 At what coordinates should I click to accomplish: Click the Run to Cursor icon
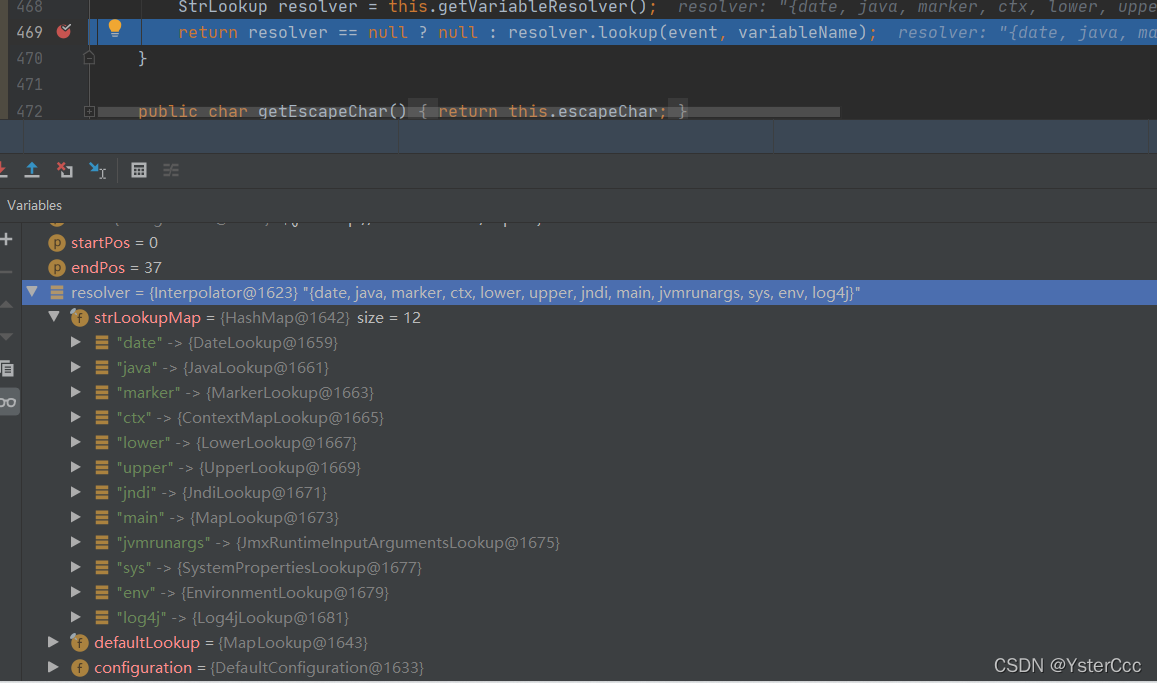(x=97, y=170)
